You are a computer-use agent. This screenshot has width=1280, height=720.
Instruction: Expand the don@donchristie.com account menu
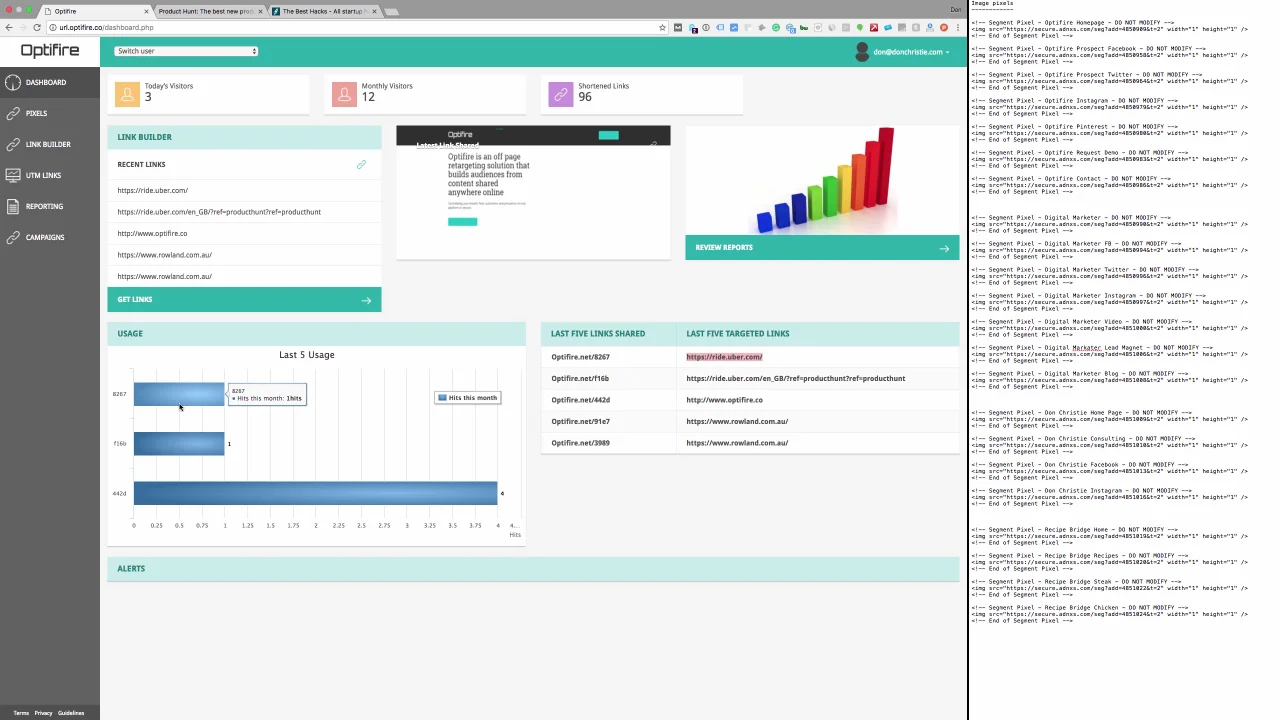[910, 52]
